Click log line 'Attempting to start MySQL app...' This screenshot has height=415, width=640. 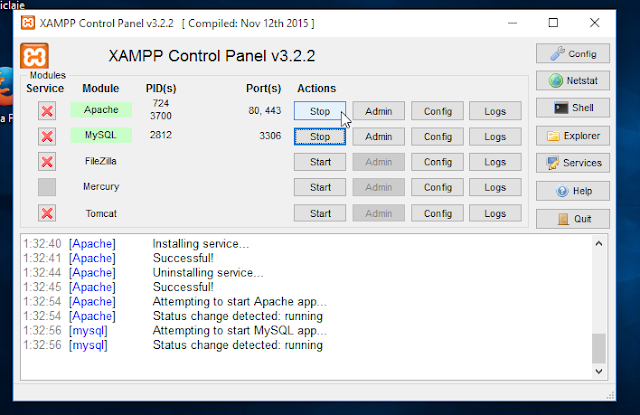[x=240, y=331]
